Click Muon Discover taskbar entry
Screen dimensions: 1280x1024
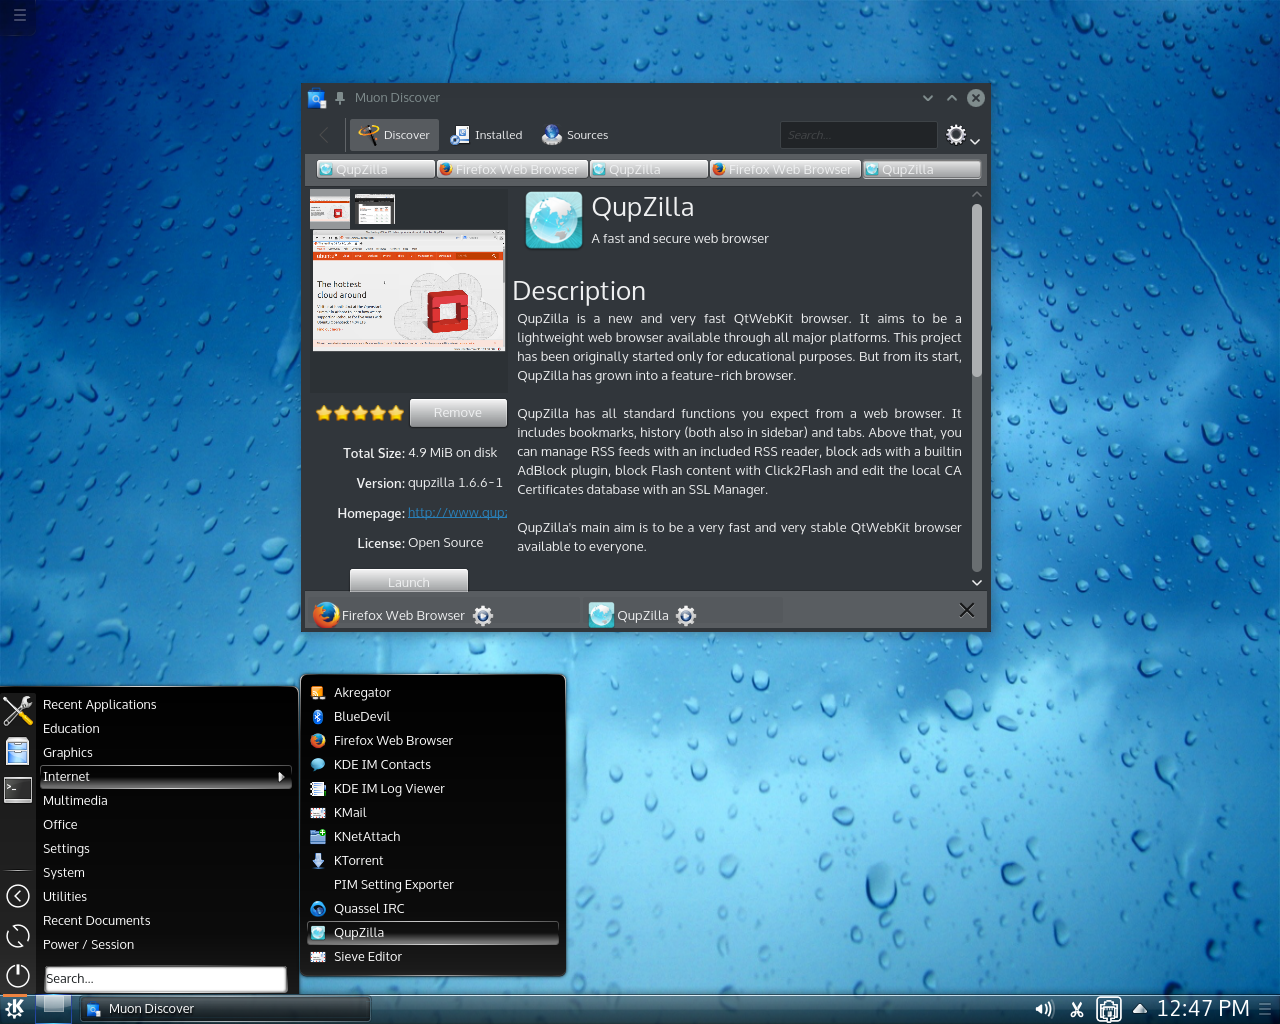click(226, 1009)
